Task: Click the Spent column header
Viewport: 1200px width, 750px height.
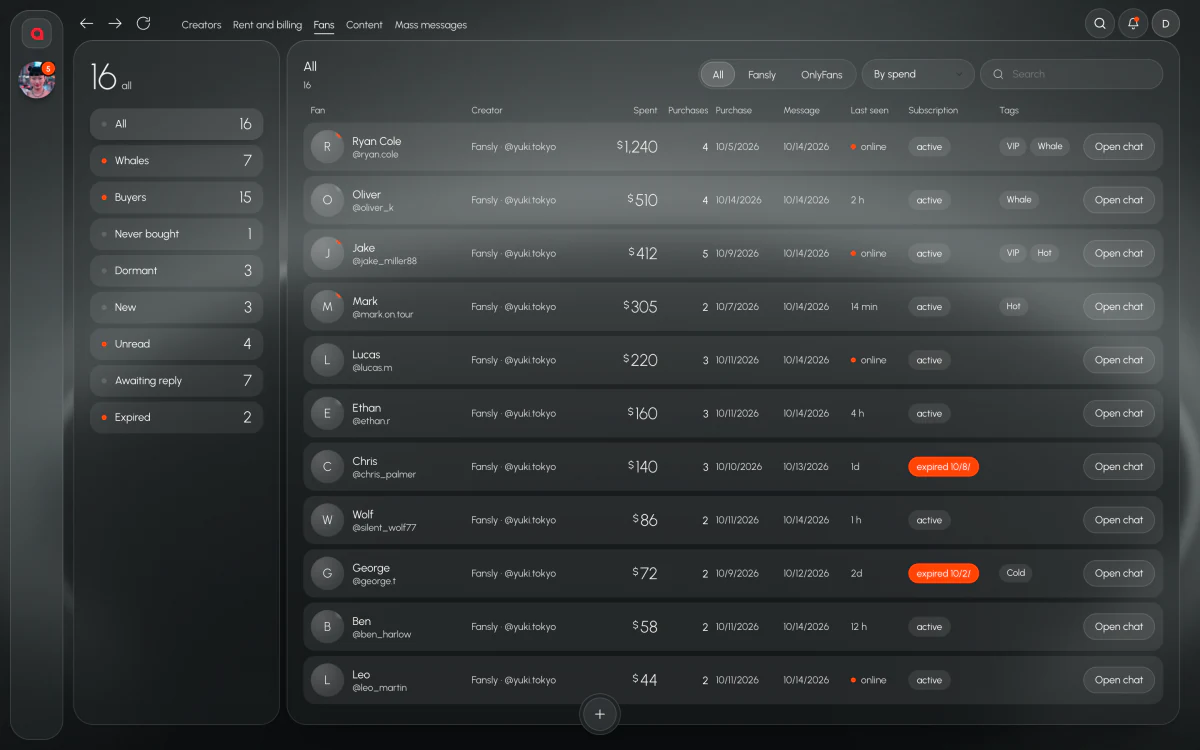Action: coord(645,110)
